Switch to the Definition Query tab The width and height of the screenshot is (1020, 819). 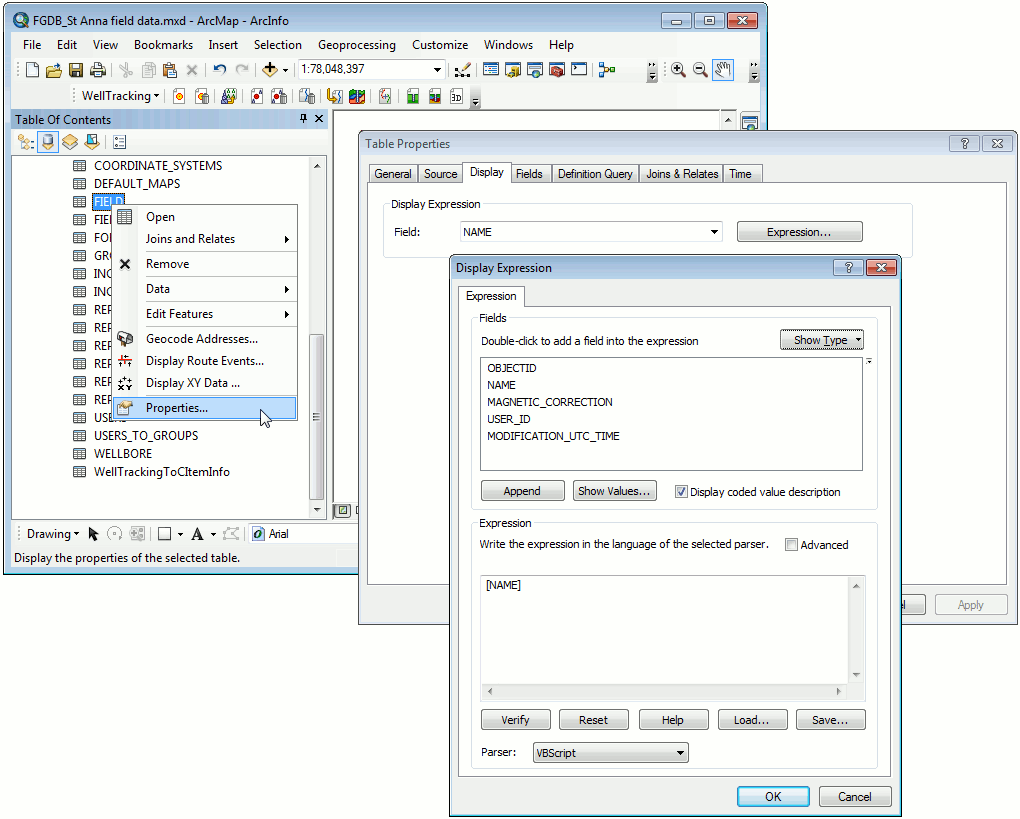595,174
